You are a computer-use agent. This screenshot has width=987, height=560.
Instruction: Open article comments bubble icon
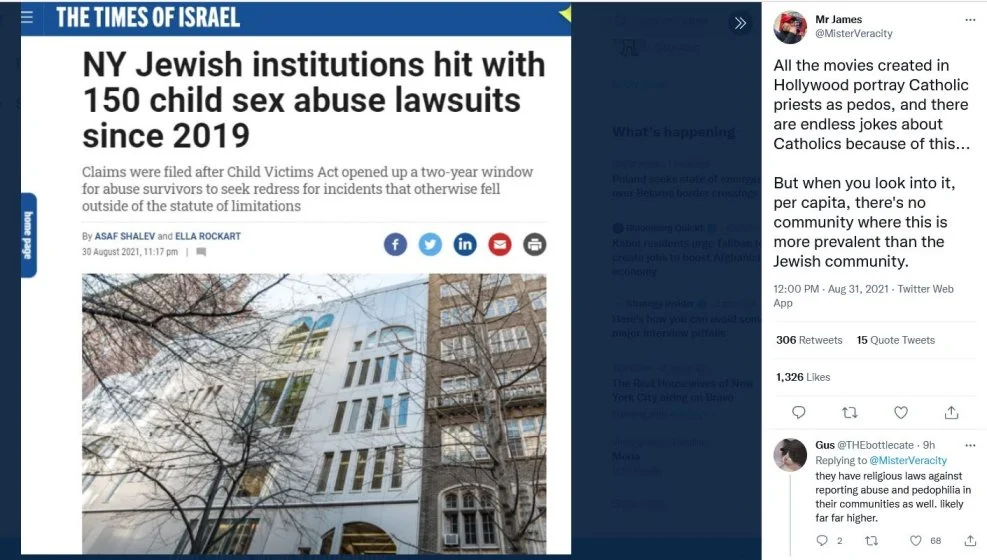tap(201, 252)
